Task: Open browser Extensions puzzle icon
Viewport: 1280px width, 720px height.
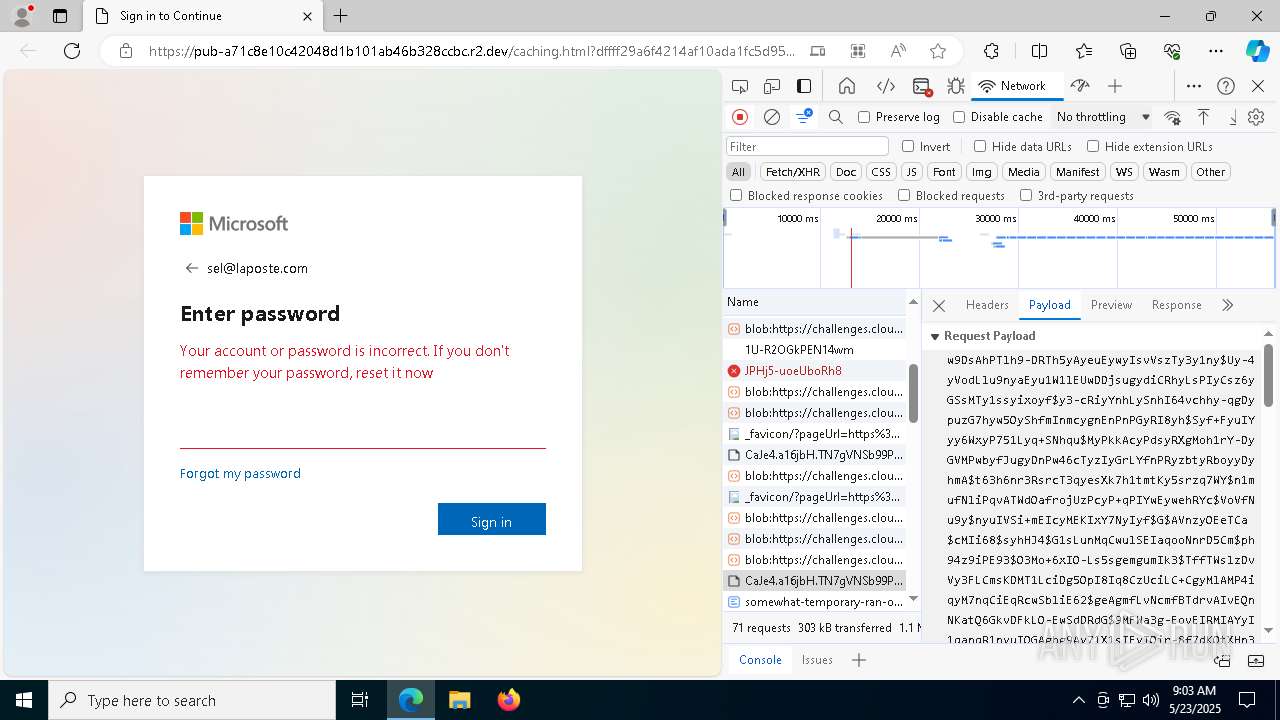Action: click(x=991, y=51)
